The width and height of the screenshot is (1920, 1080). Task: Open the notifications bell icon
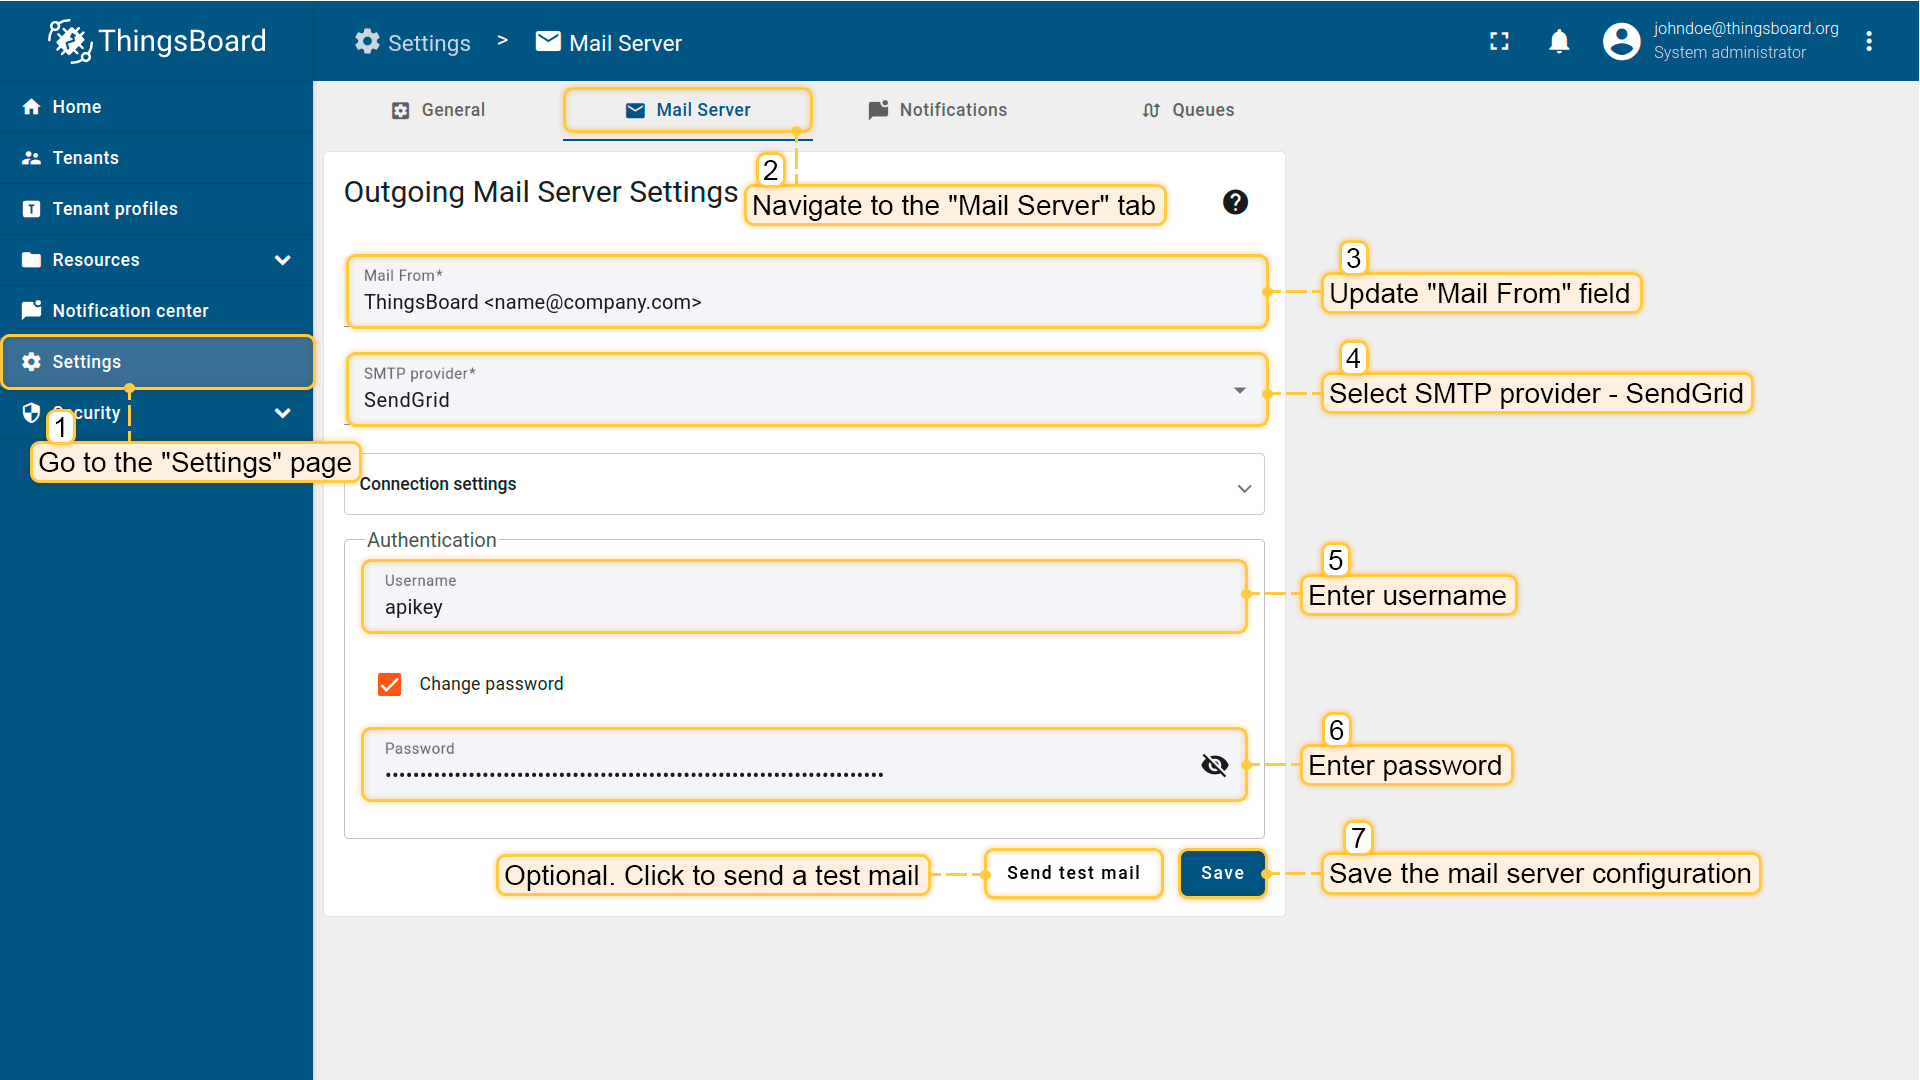[1559, 41]
